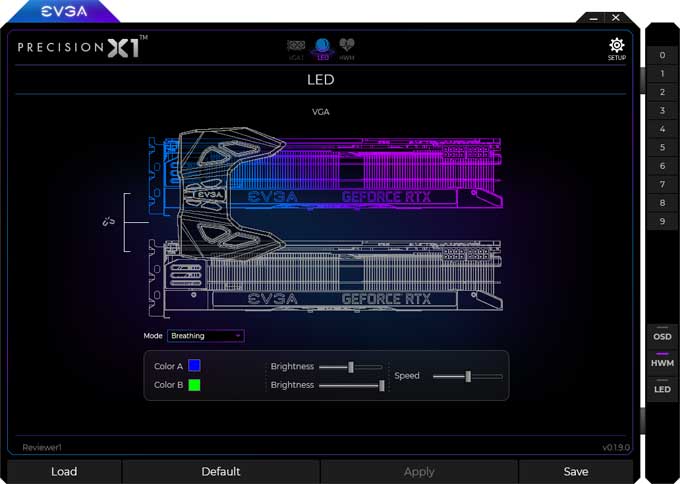Click the version v0.1.9.0 label
This screenshot has height=484, width=680.
[x=616, y=447]
